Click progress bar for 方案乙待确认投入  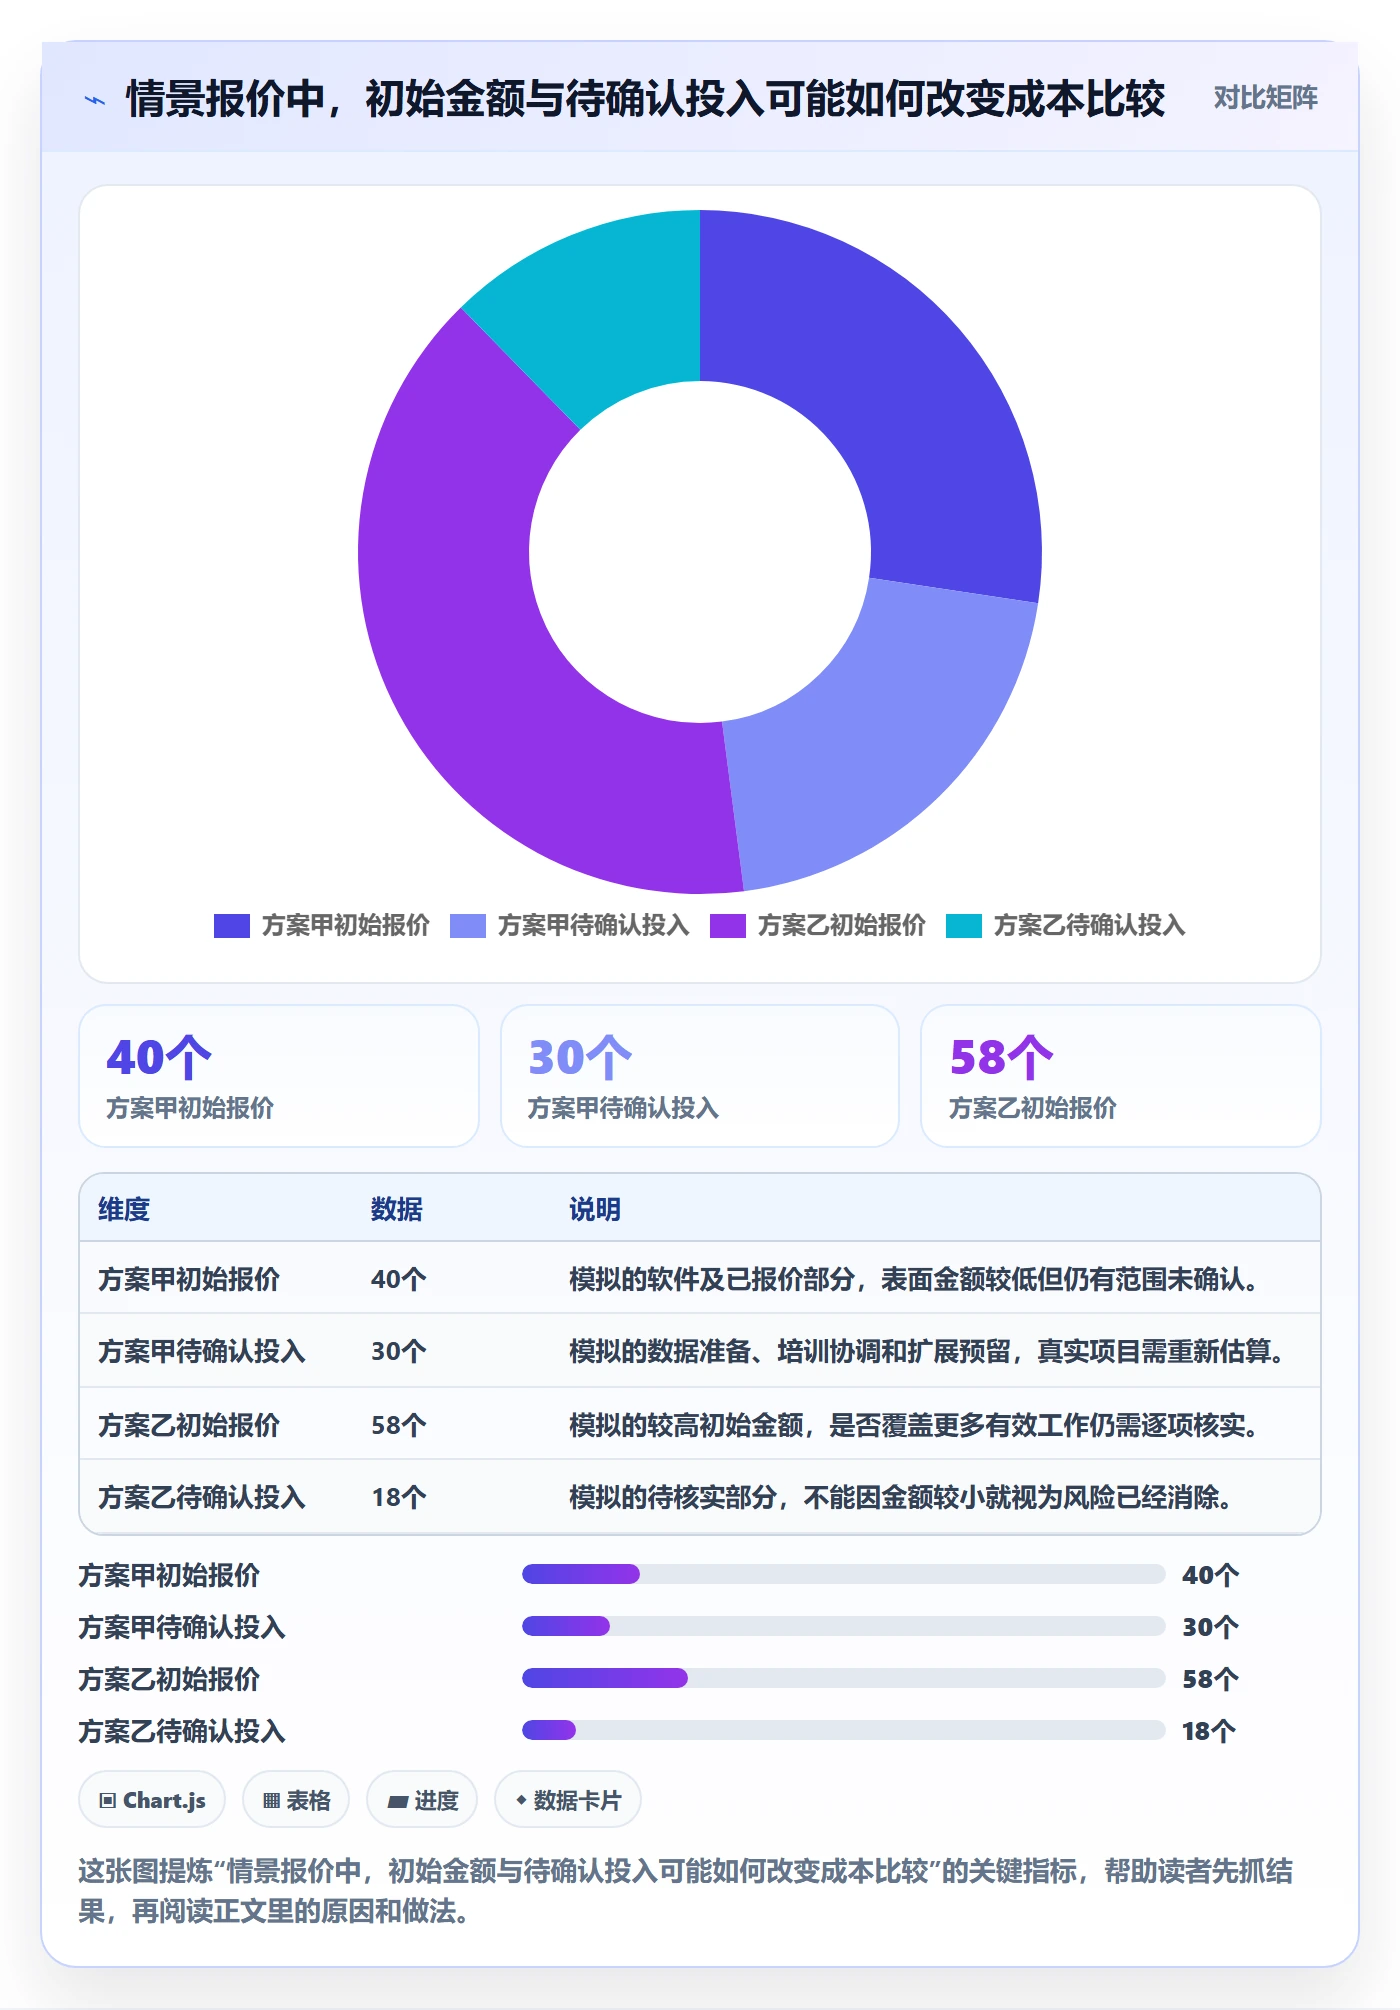(844, 1730)
